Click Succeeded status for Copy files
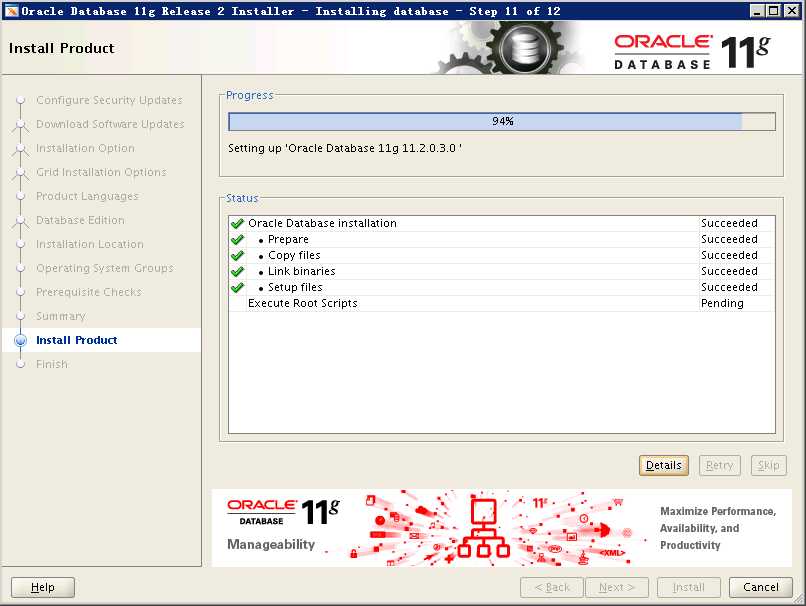This screenshot has width=806, height=606. [729, 255]
